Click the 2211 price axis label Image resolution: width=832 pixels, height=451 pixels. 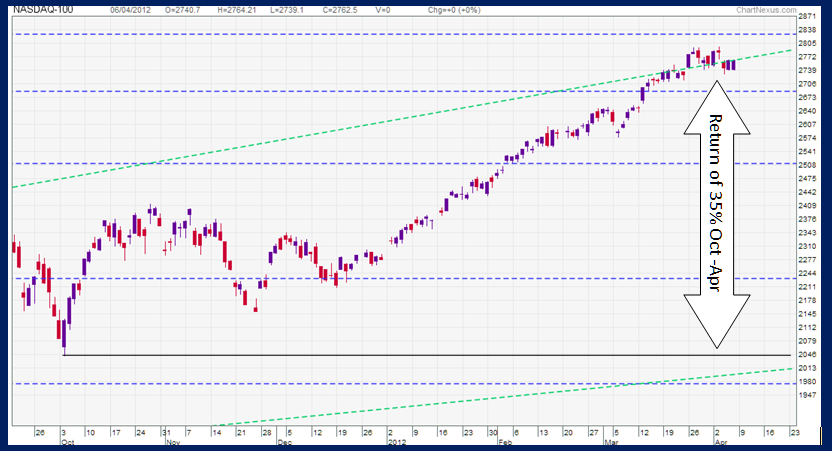pos(807,287)
